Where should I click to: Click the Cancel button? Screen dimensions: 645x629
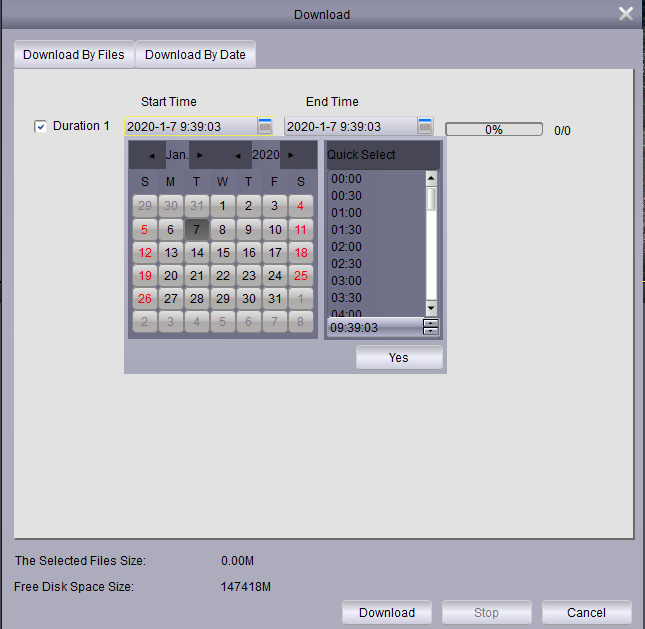[x=587, y=613]
